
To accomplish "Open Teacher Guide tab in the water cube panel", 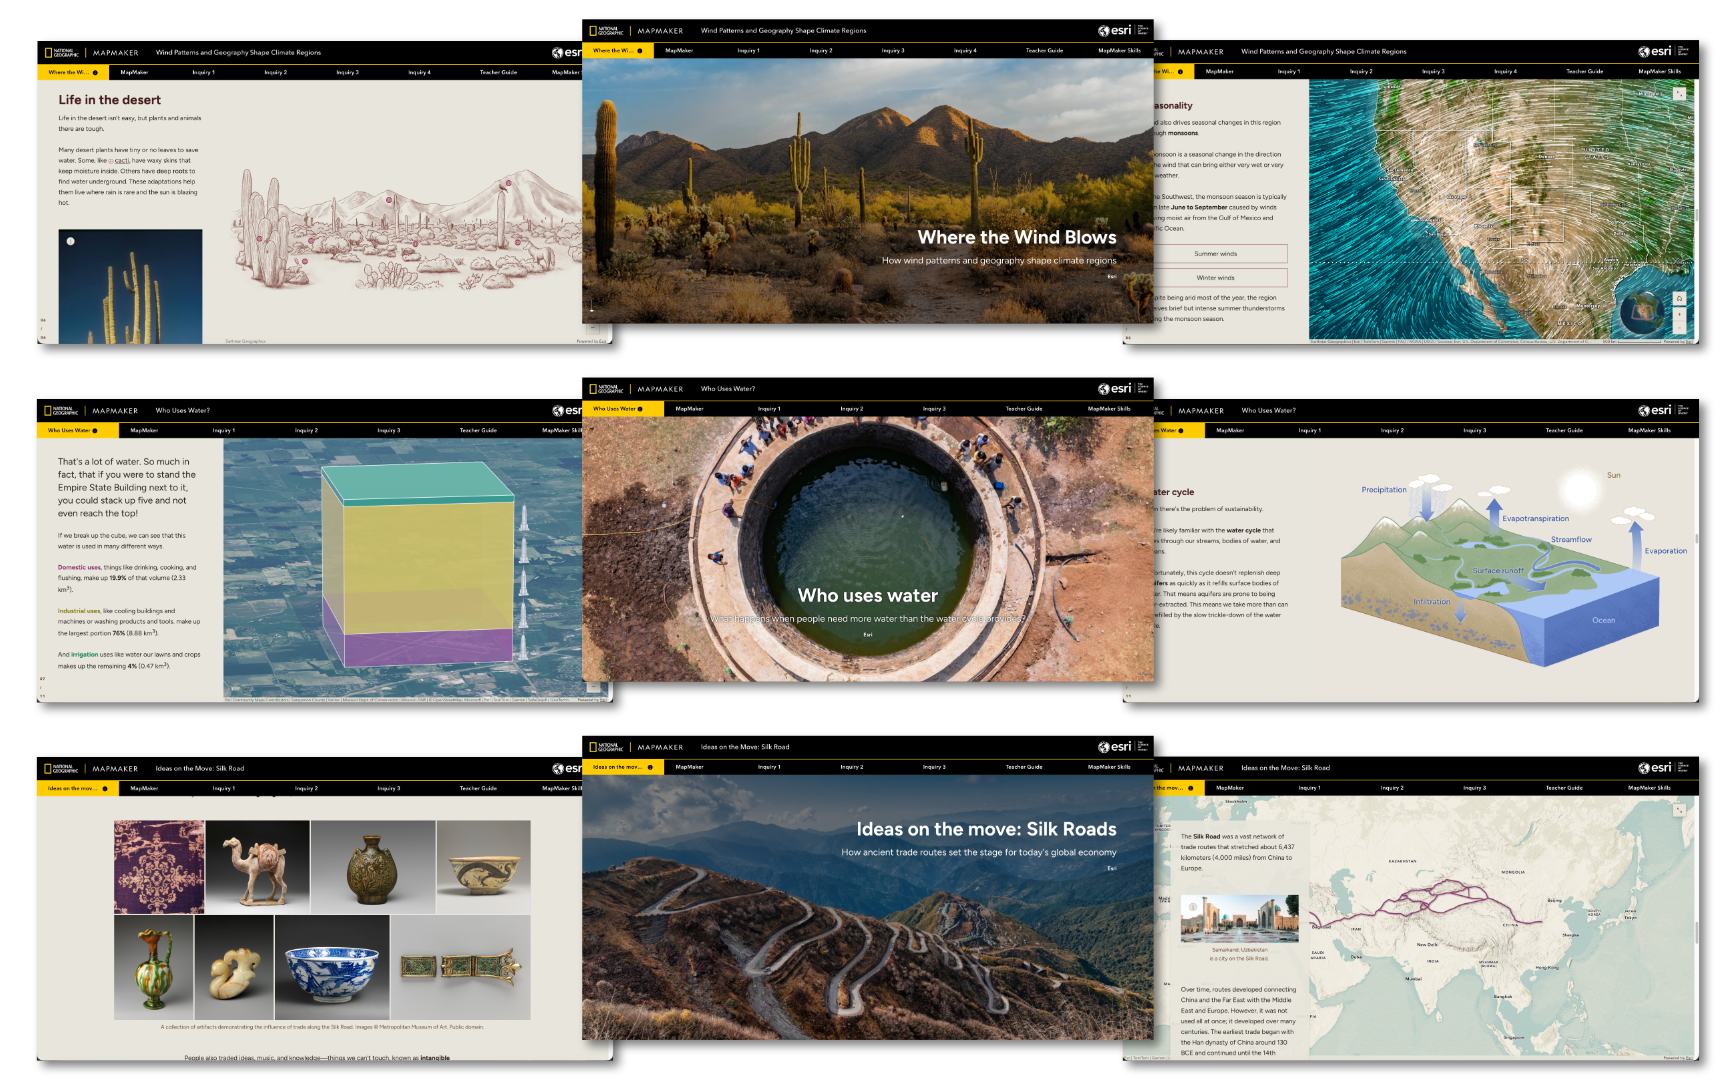I will pos(478,430).
